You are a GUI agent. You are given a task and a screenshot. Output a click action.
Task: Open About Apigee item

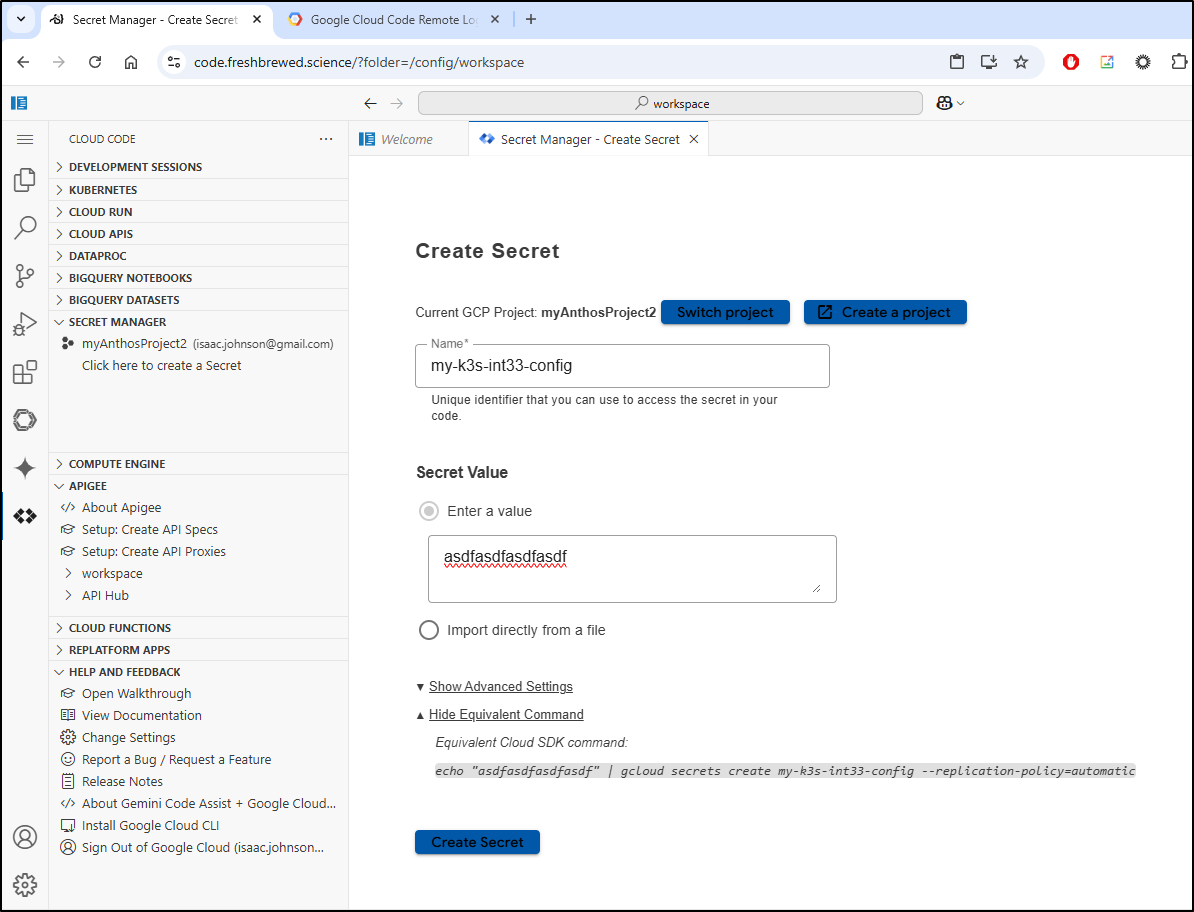point(122,508)
